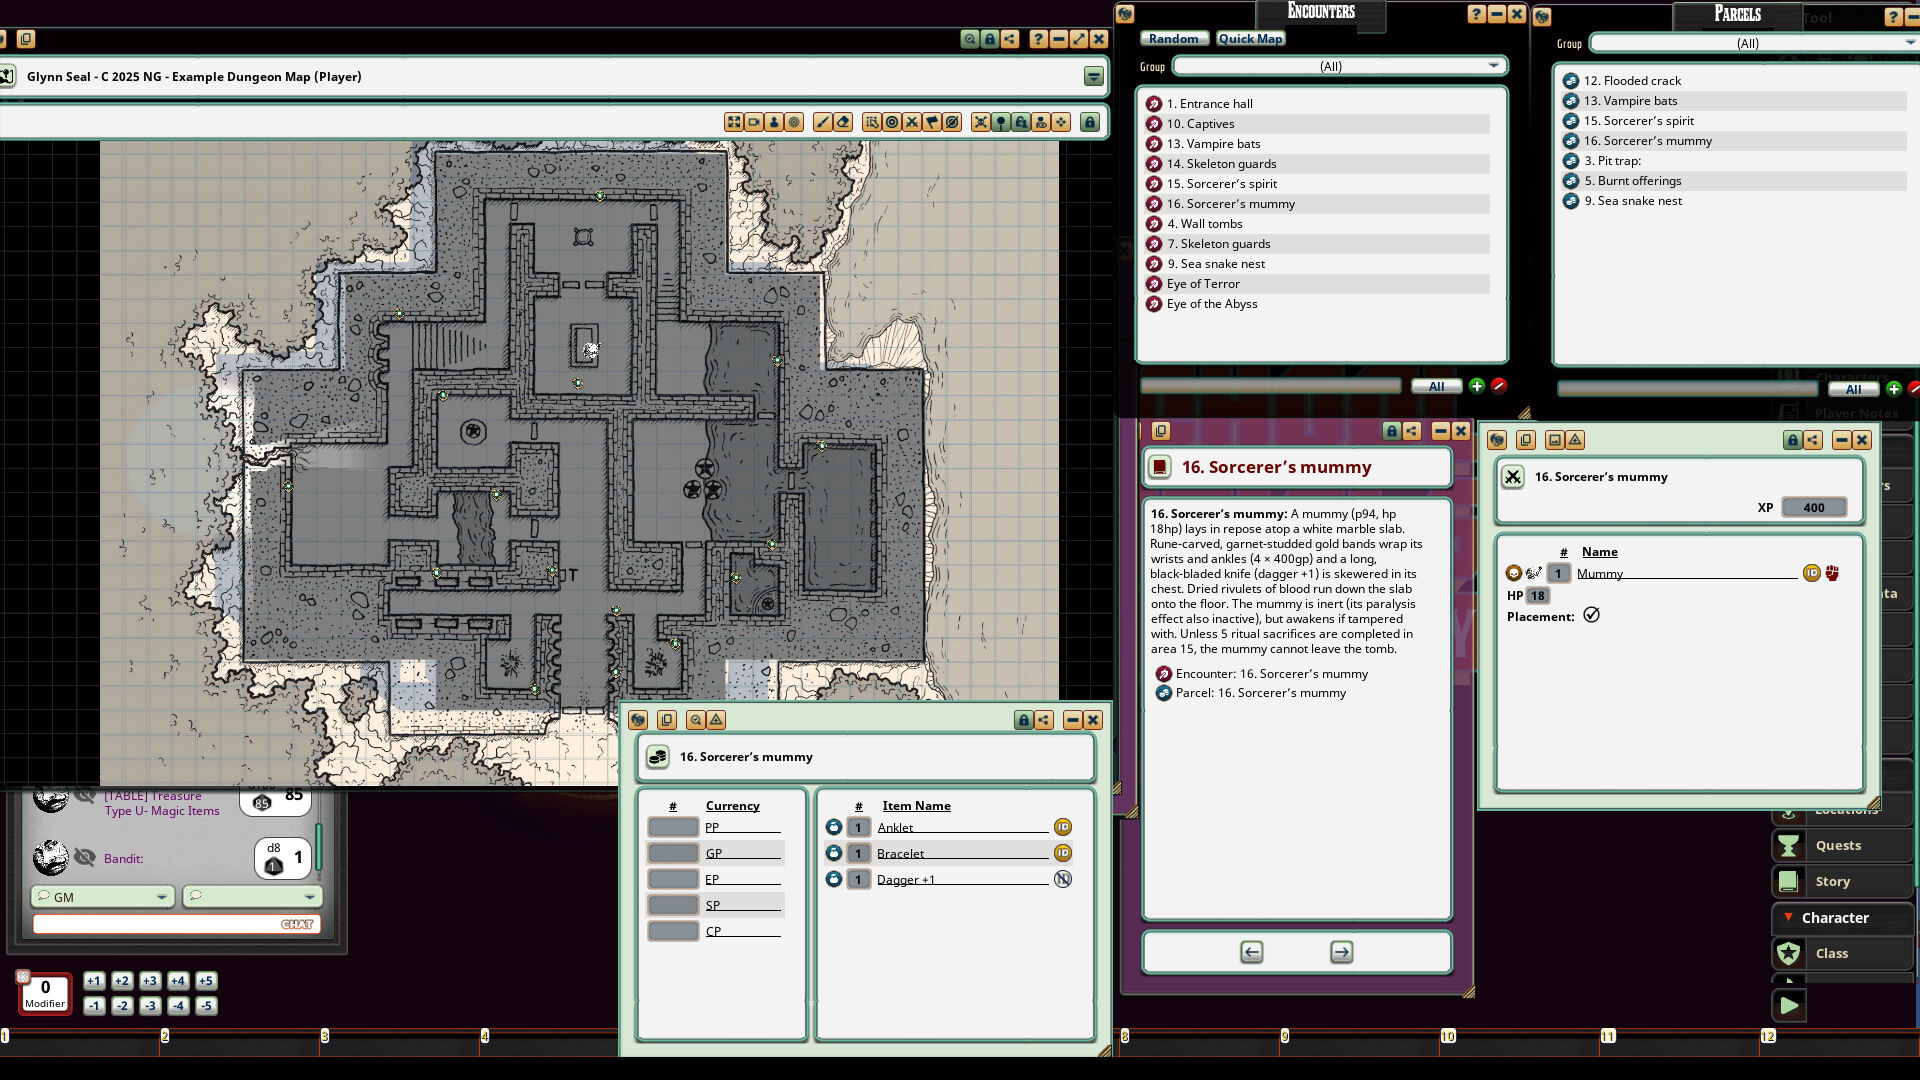The image size is (1920, 1080).
Task: Open the Bracelet item link icon
Action: [834, 853]
